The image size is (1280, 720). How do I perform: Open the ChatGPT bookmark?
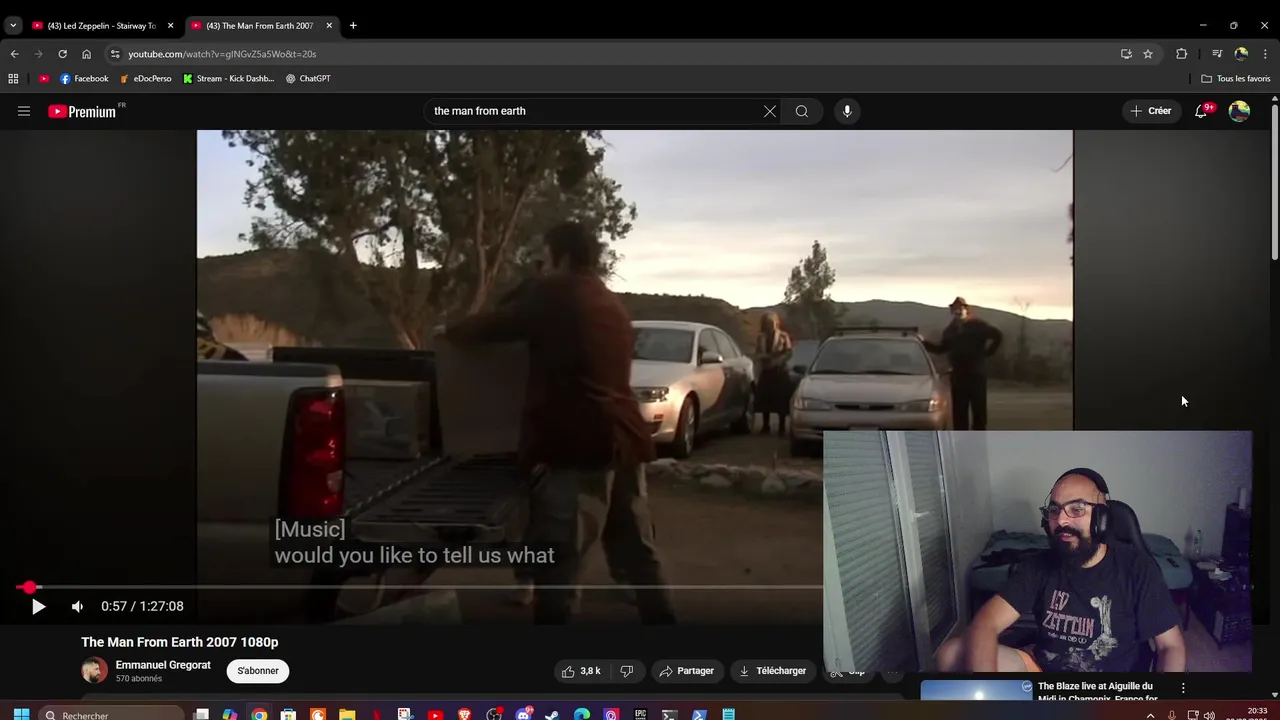pos(308,78)
